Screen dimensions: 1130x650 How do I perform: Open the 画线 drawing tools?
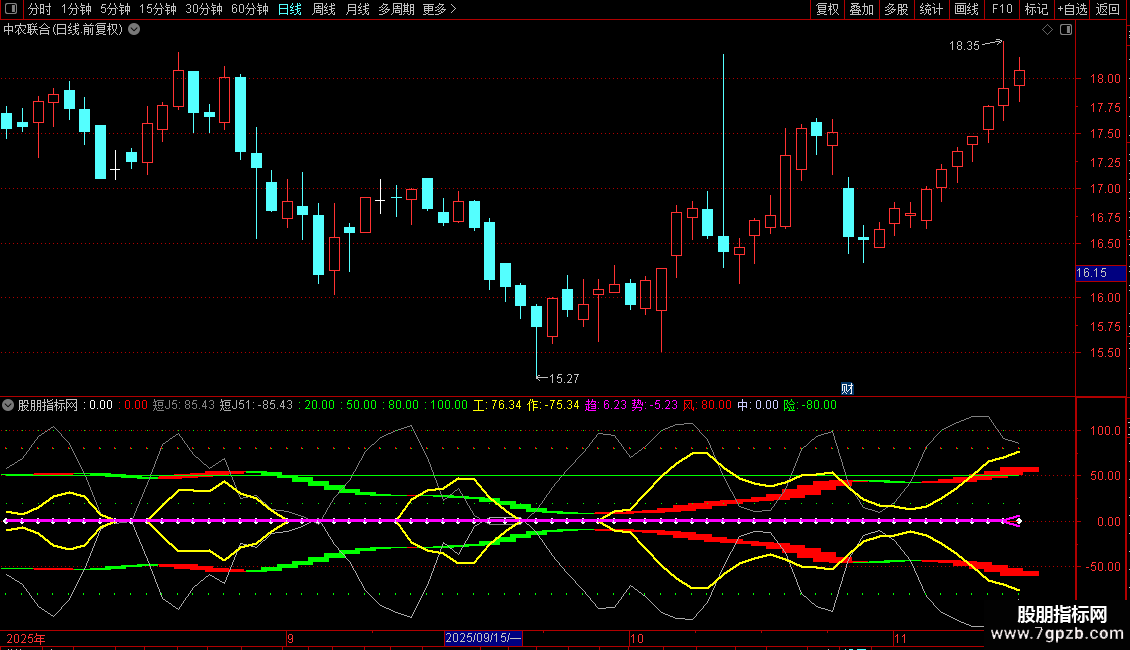[x=966, y=9]
